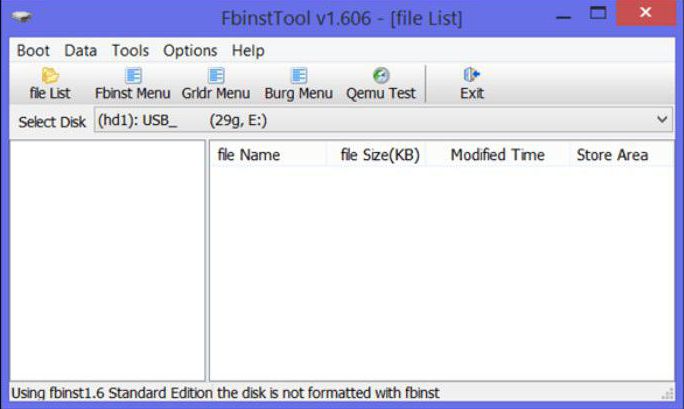This screenshot has width=684, height=409.
Task: Open the Grldr Menu editor
Action: [215, 84]
